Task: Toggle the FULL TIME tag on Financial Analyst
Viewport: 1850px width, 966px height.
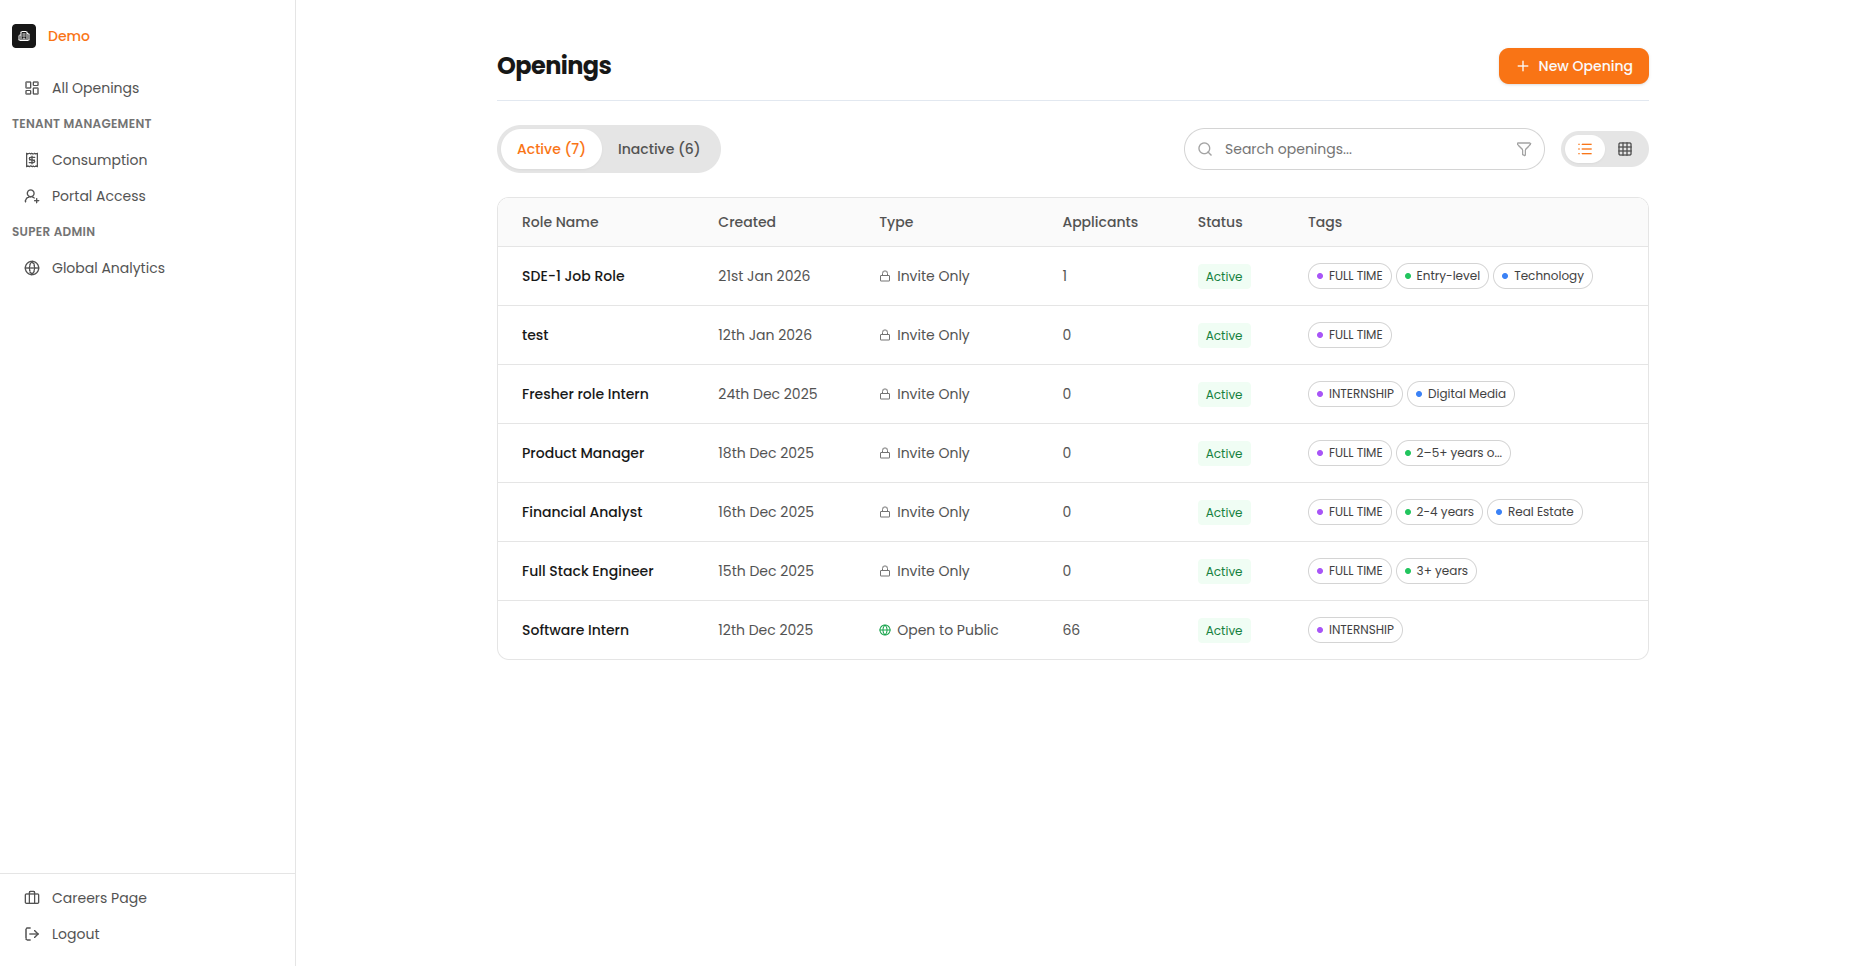Action: pos(1349,511)
